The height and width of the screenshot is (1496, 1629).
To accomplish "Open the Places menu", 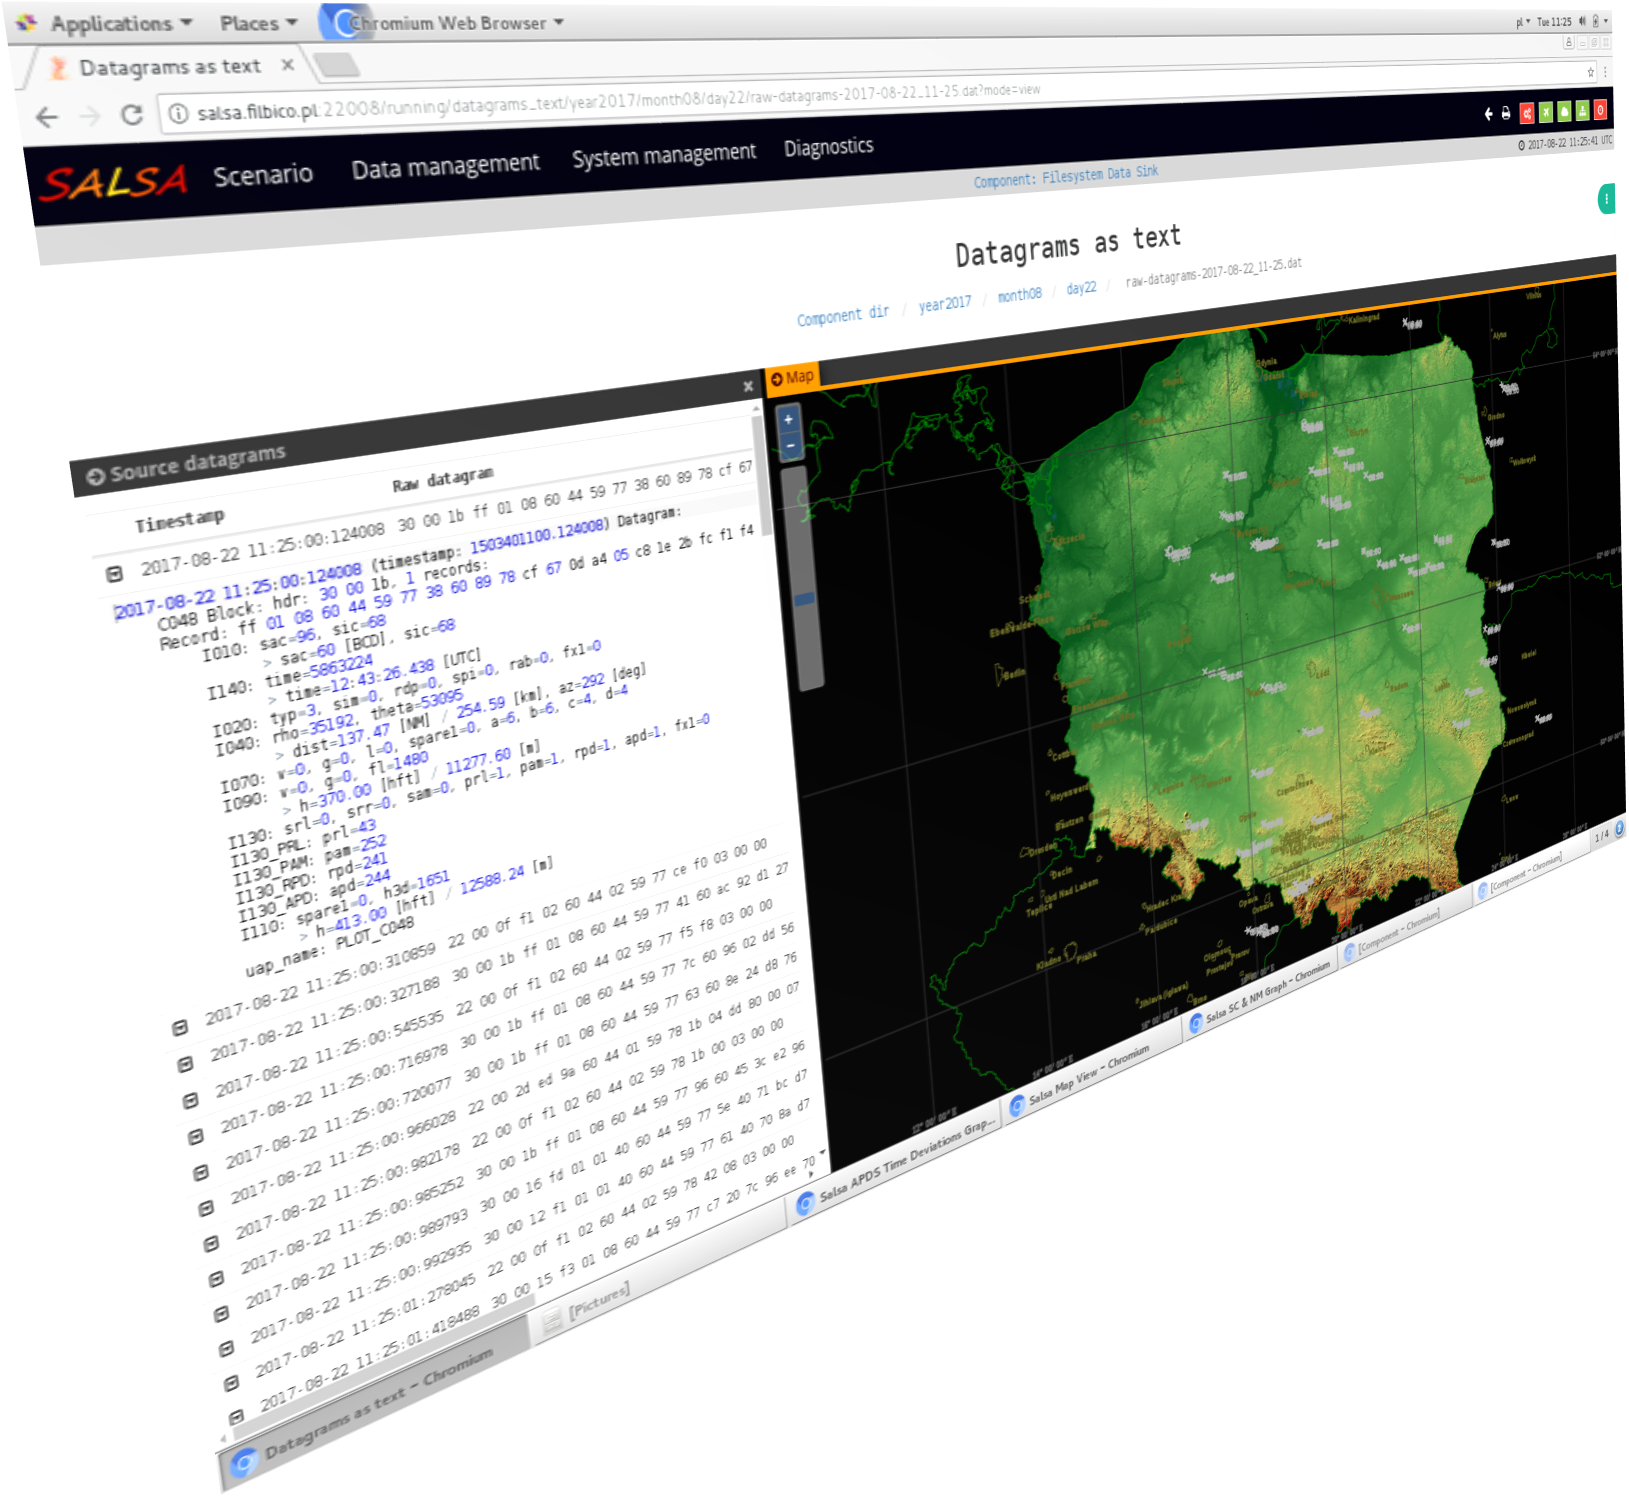I will (x=258, y=23).
